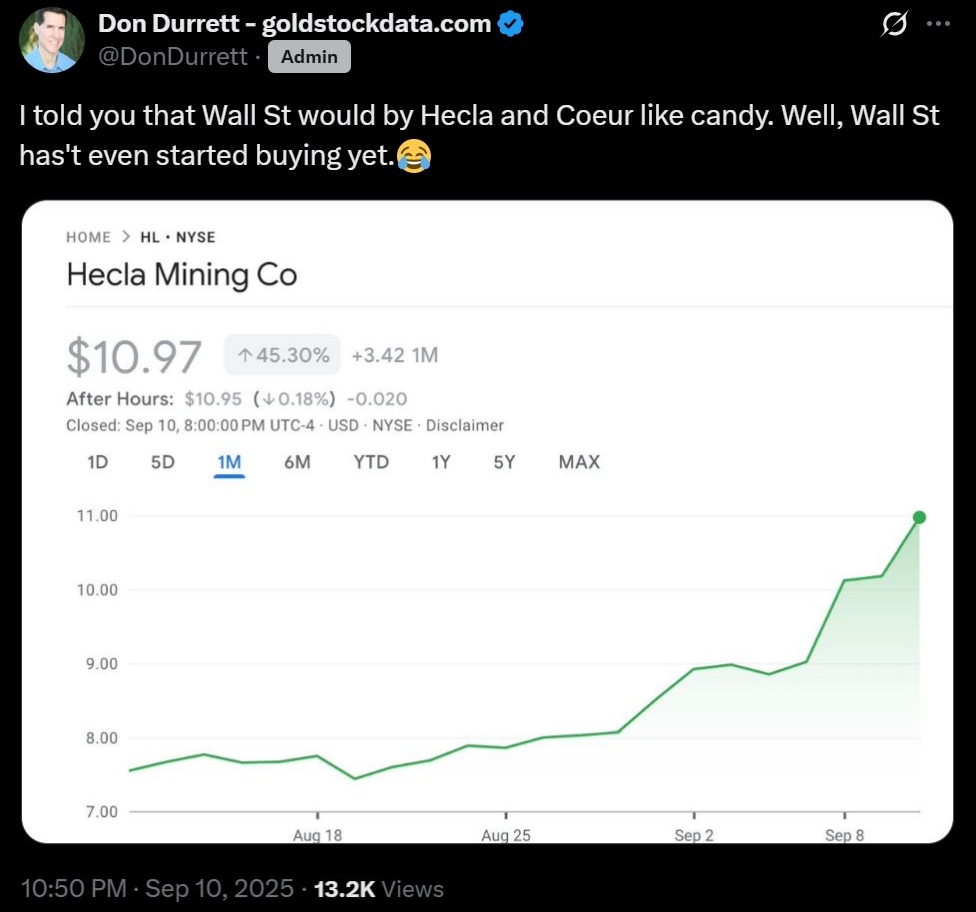This screenshot has width=976, height=912.
Task: Show the MAX price history
Action: coord(579,462)
